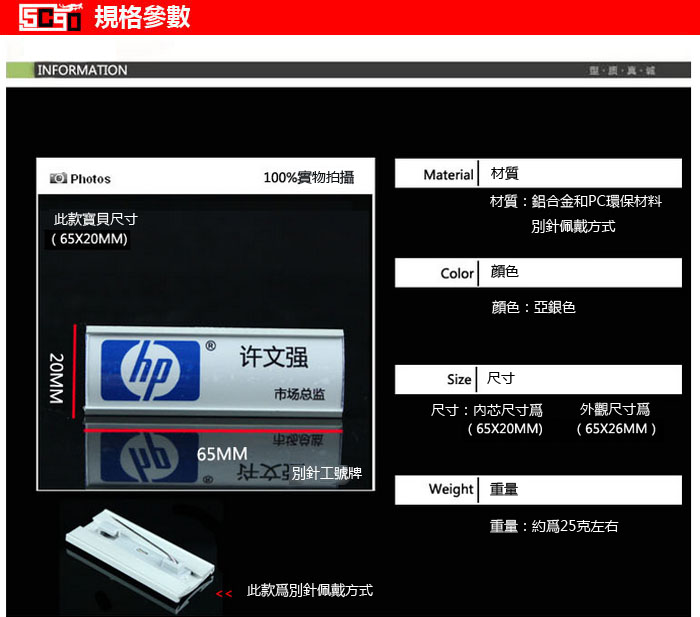The height and width of the screenshot is (617, 700).
Task: Click the vertical 20MM dimension label
Action: [x=57, y=378]
